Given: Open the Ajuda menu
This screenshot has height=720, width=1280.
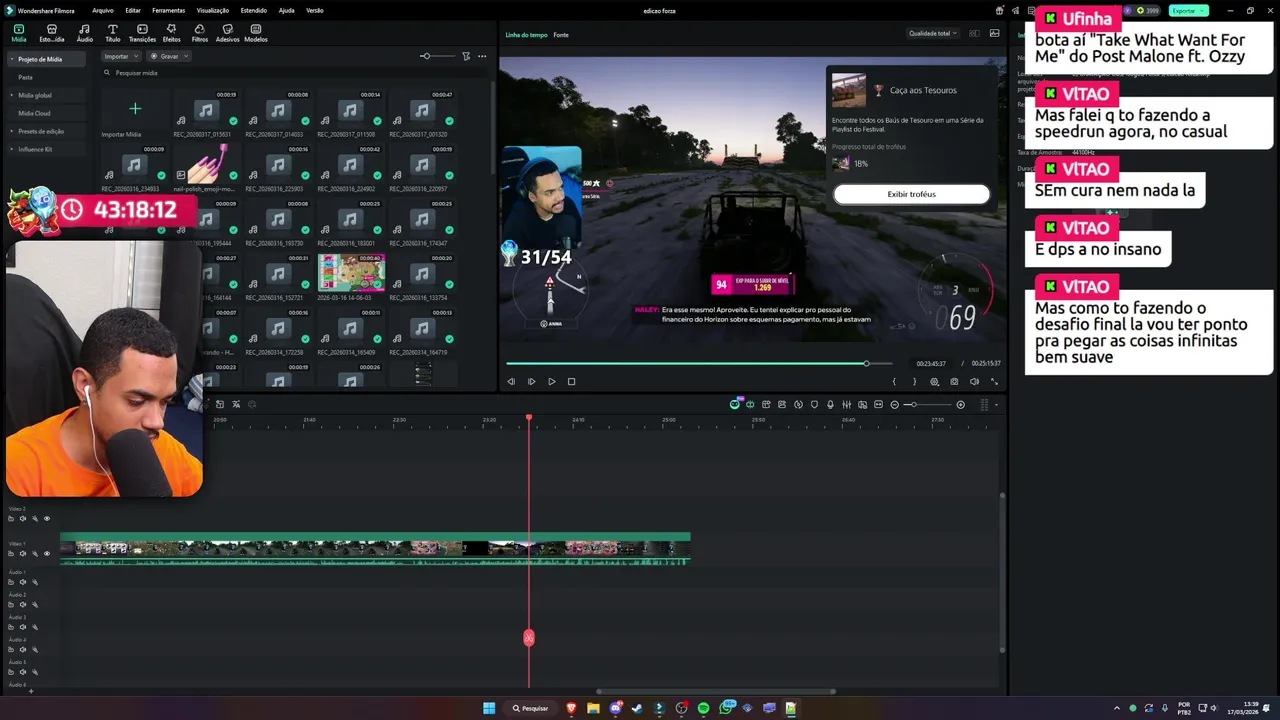Looking at the screenshot, I should (286, 10).
